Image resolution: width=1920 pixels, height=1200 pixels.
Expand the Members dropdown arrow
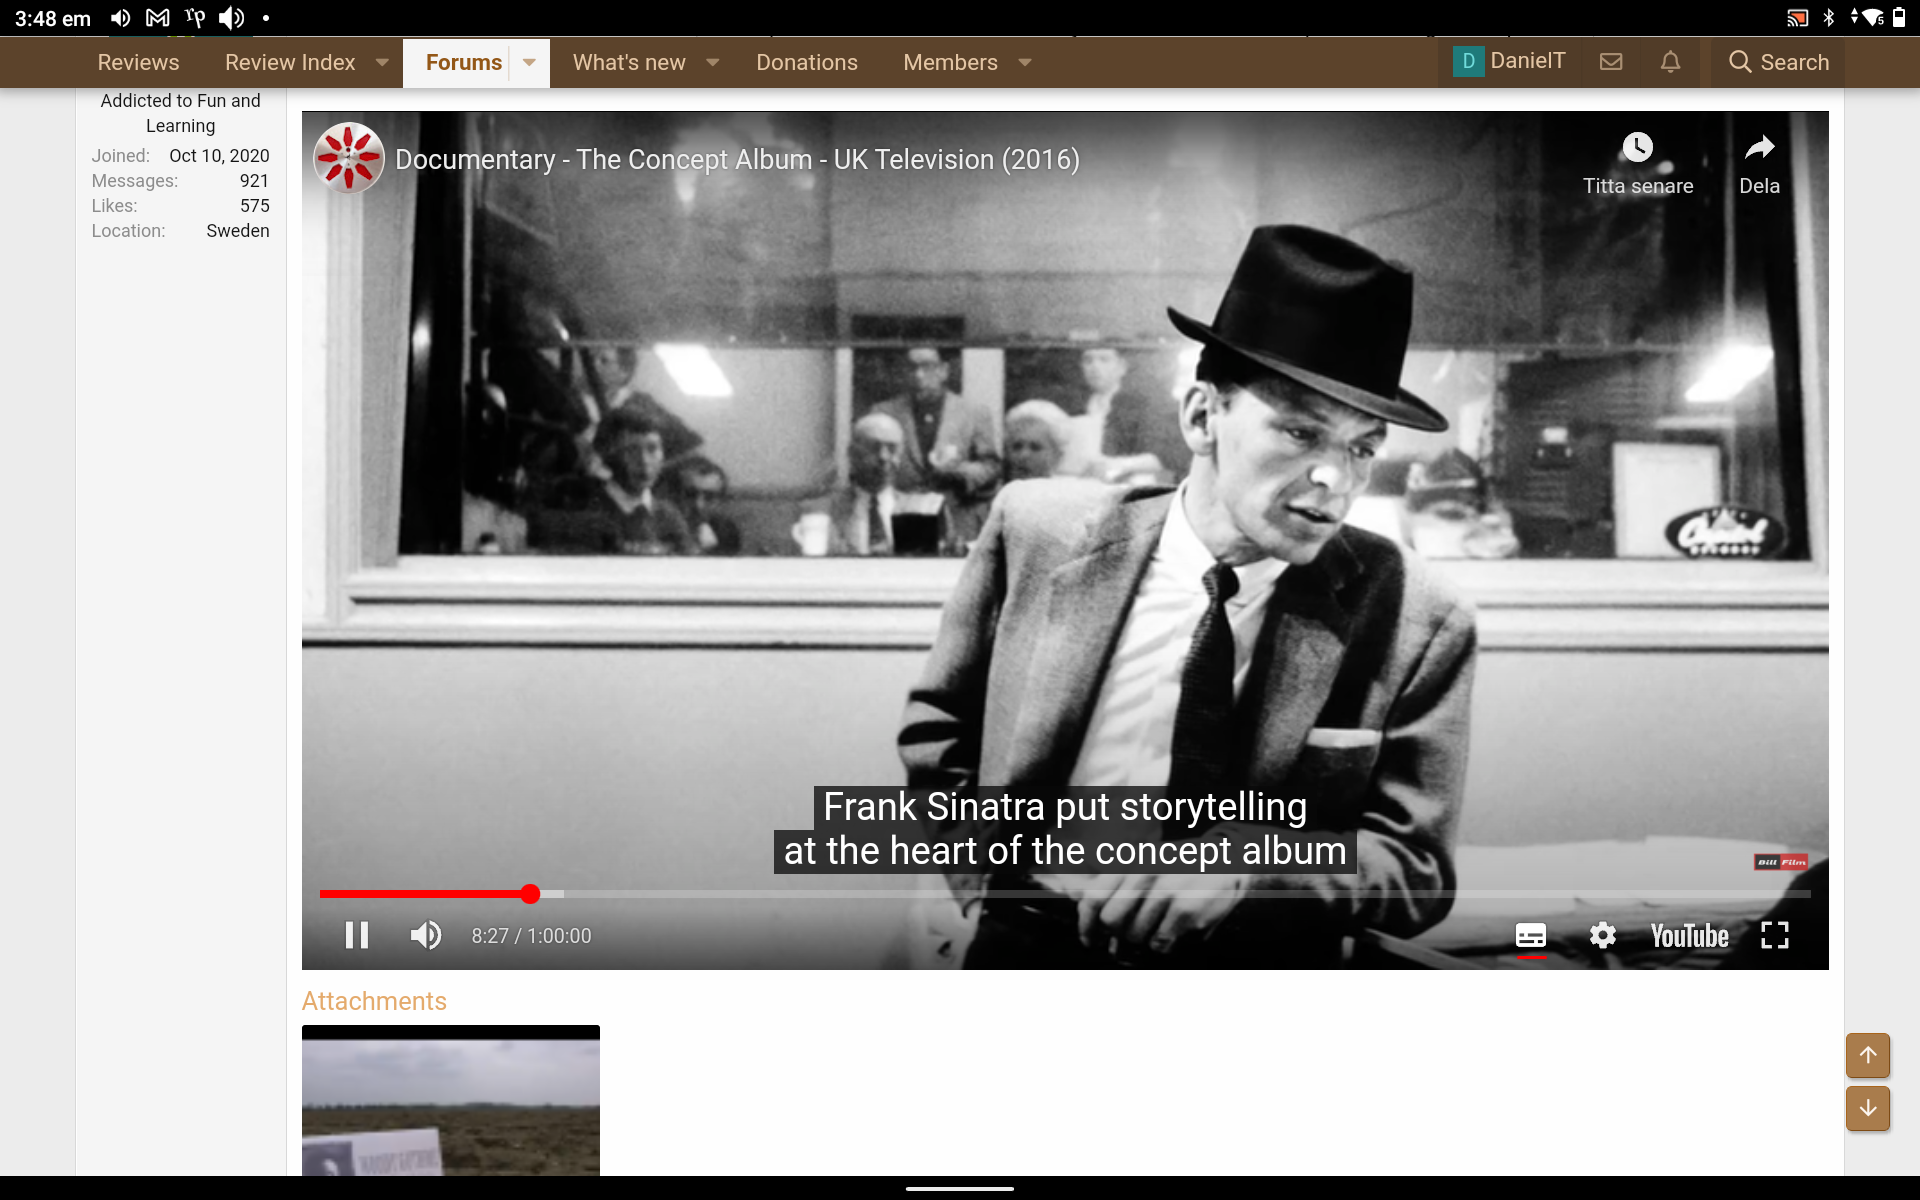pos(1025,62)
